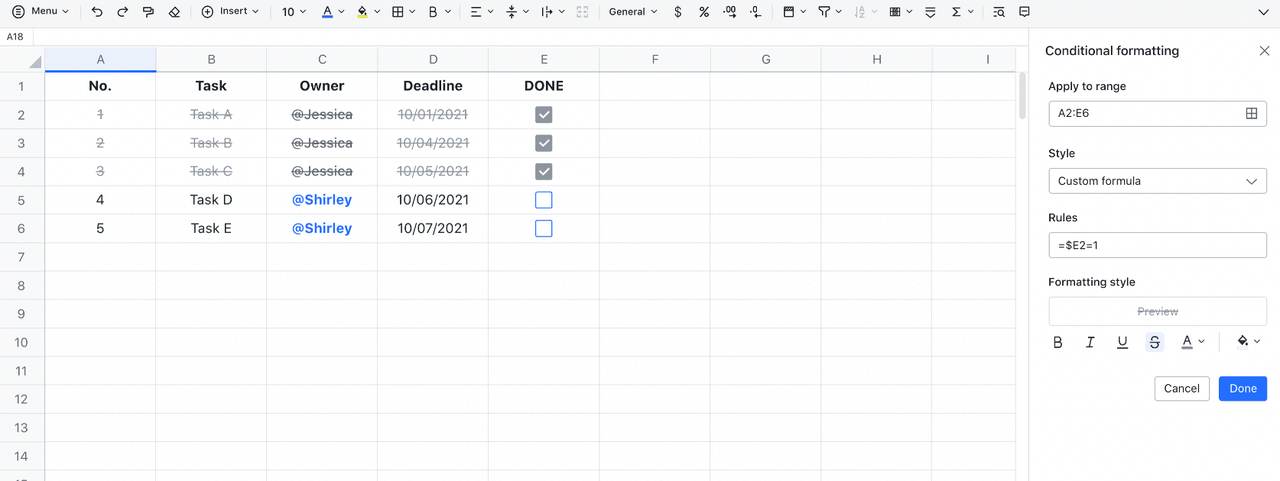The image size is (1280, 481).
Task: Check the DONE checkbox for Task E
Action: (x=543, y=229)
